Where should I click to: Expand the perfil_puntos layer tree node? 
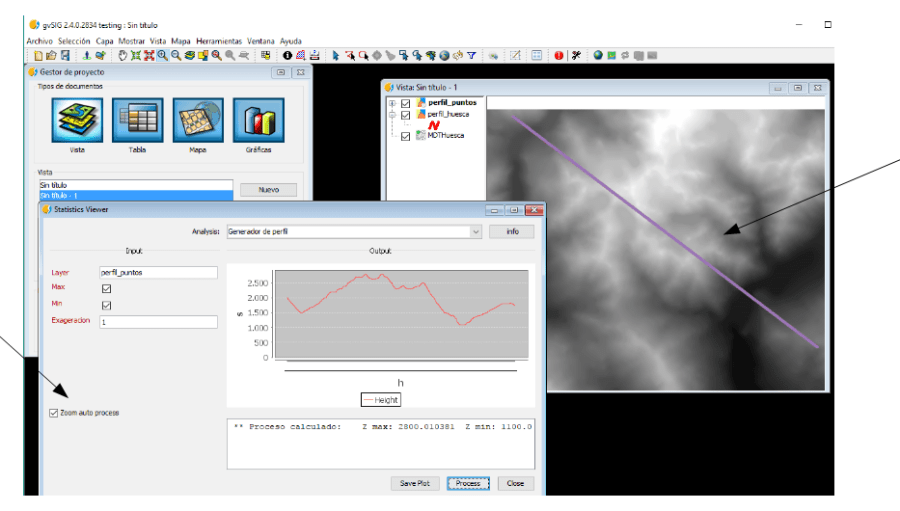point(392,103)
